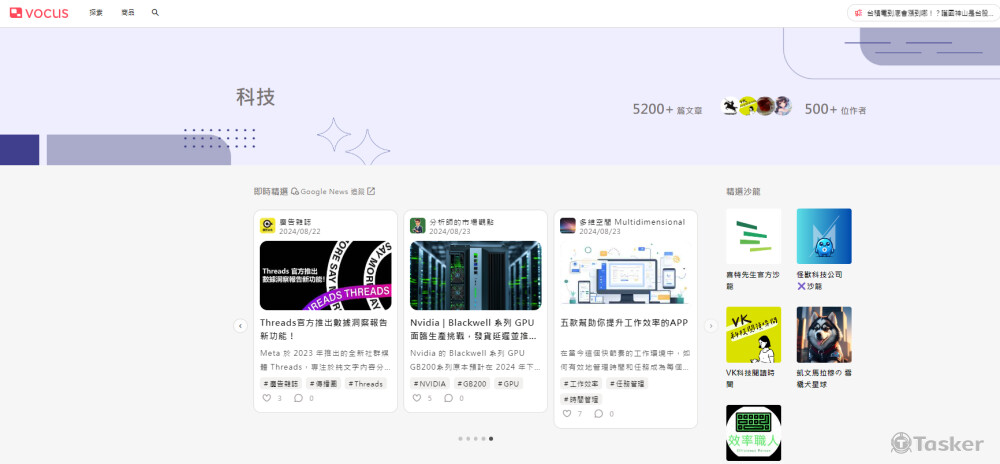Open the VK tech reading salon thumbnail
The image size is (1000, 464).
pyautogui.click(x=753, y=335)
